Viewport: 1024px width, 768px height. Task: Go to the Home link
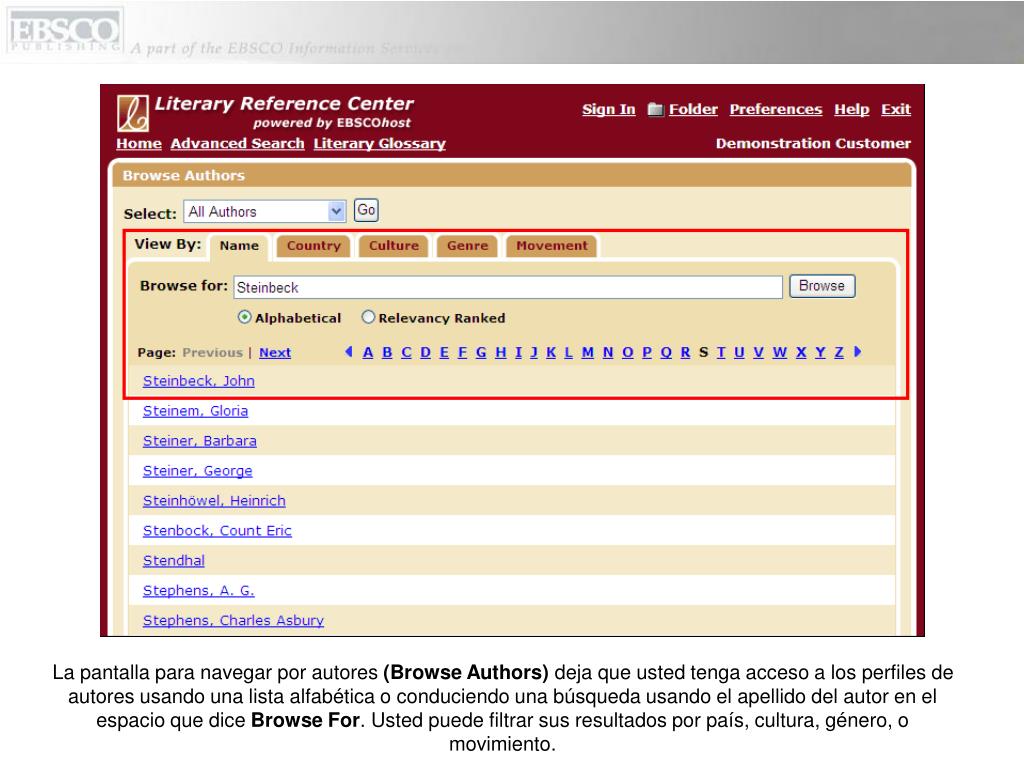[x=139, y=144]
